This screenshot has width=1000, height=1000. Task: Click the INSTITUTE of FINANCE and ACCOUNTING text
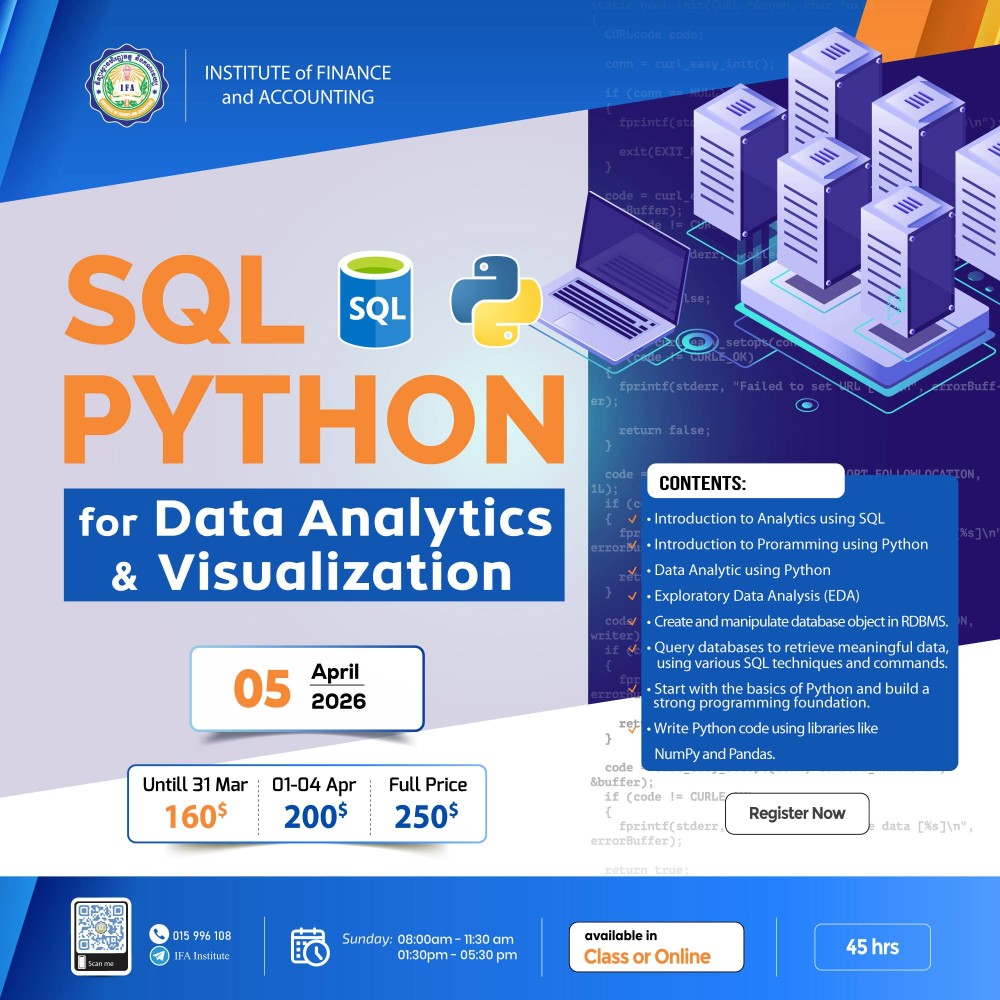[x=297, y=85]
